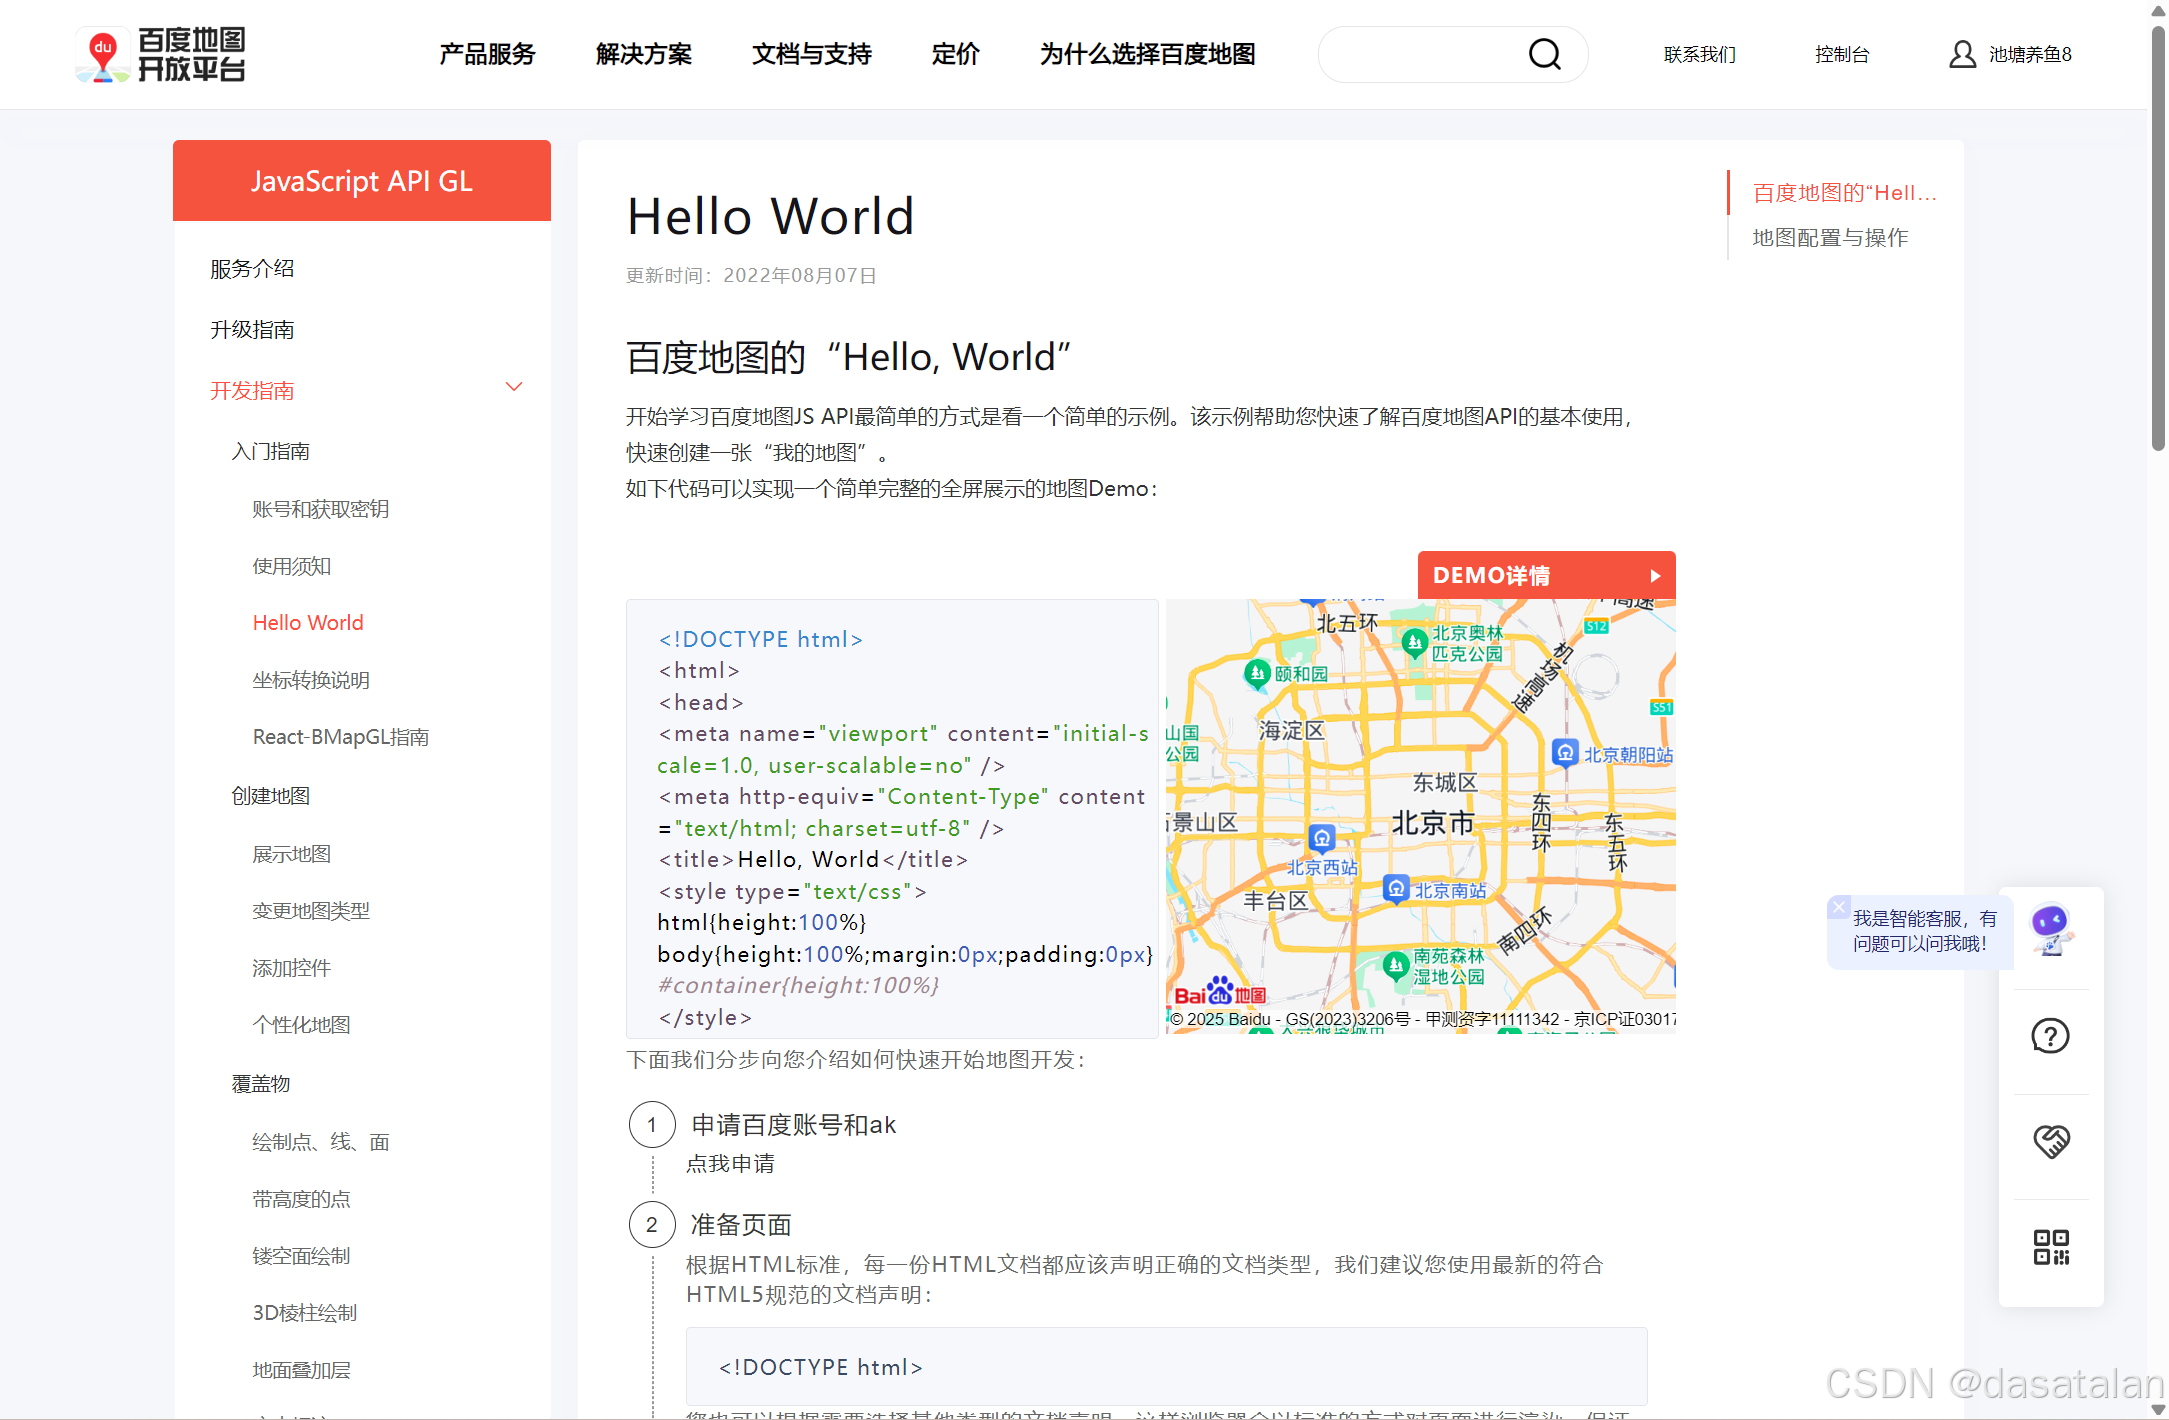Image resolution: width=2169 pixels, height=1420 pixels.
Task: Open the 产品服务 navigation menu
Action: pyautogui.click(x=487, y=54)
